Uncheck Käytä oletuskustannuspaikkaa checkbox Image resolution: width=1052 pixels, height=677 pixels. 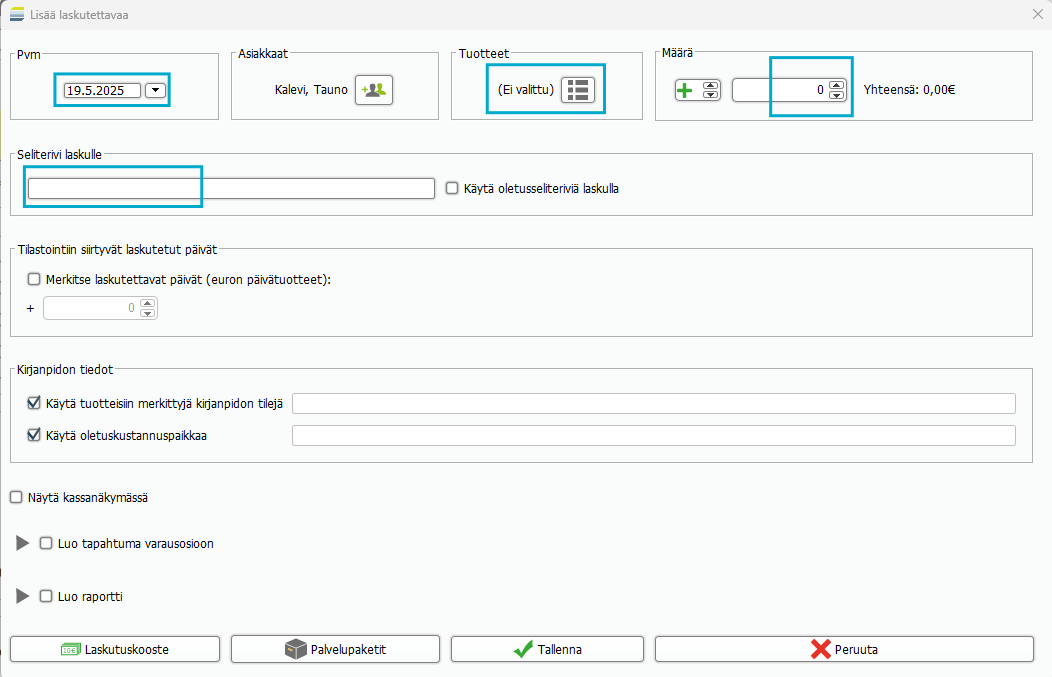[34, 435]
